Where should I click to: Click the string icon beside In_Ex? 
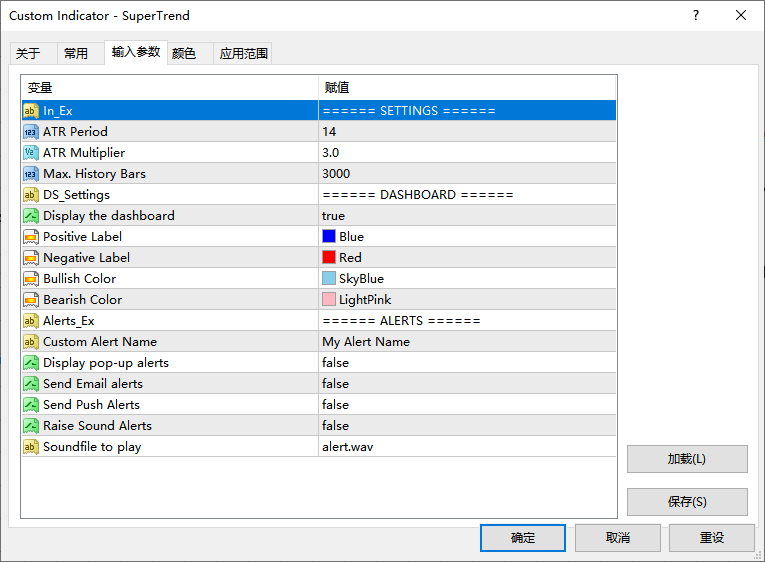click(31, 111)
